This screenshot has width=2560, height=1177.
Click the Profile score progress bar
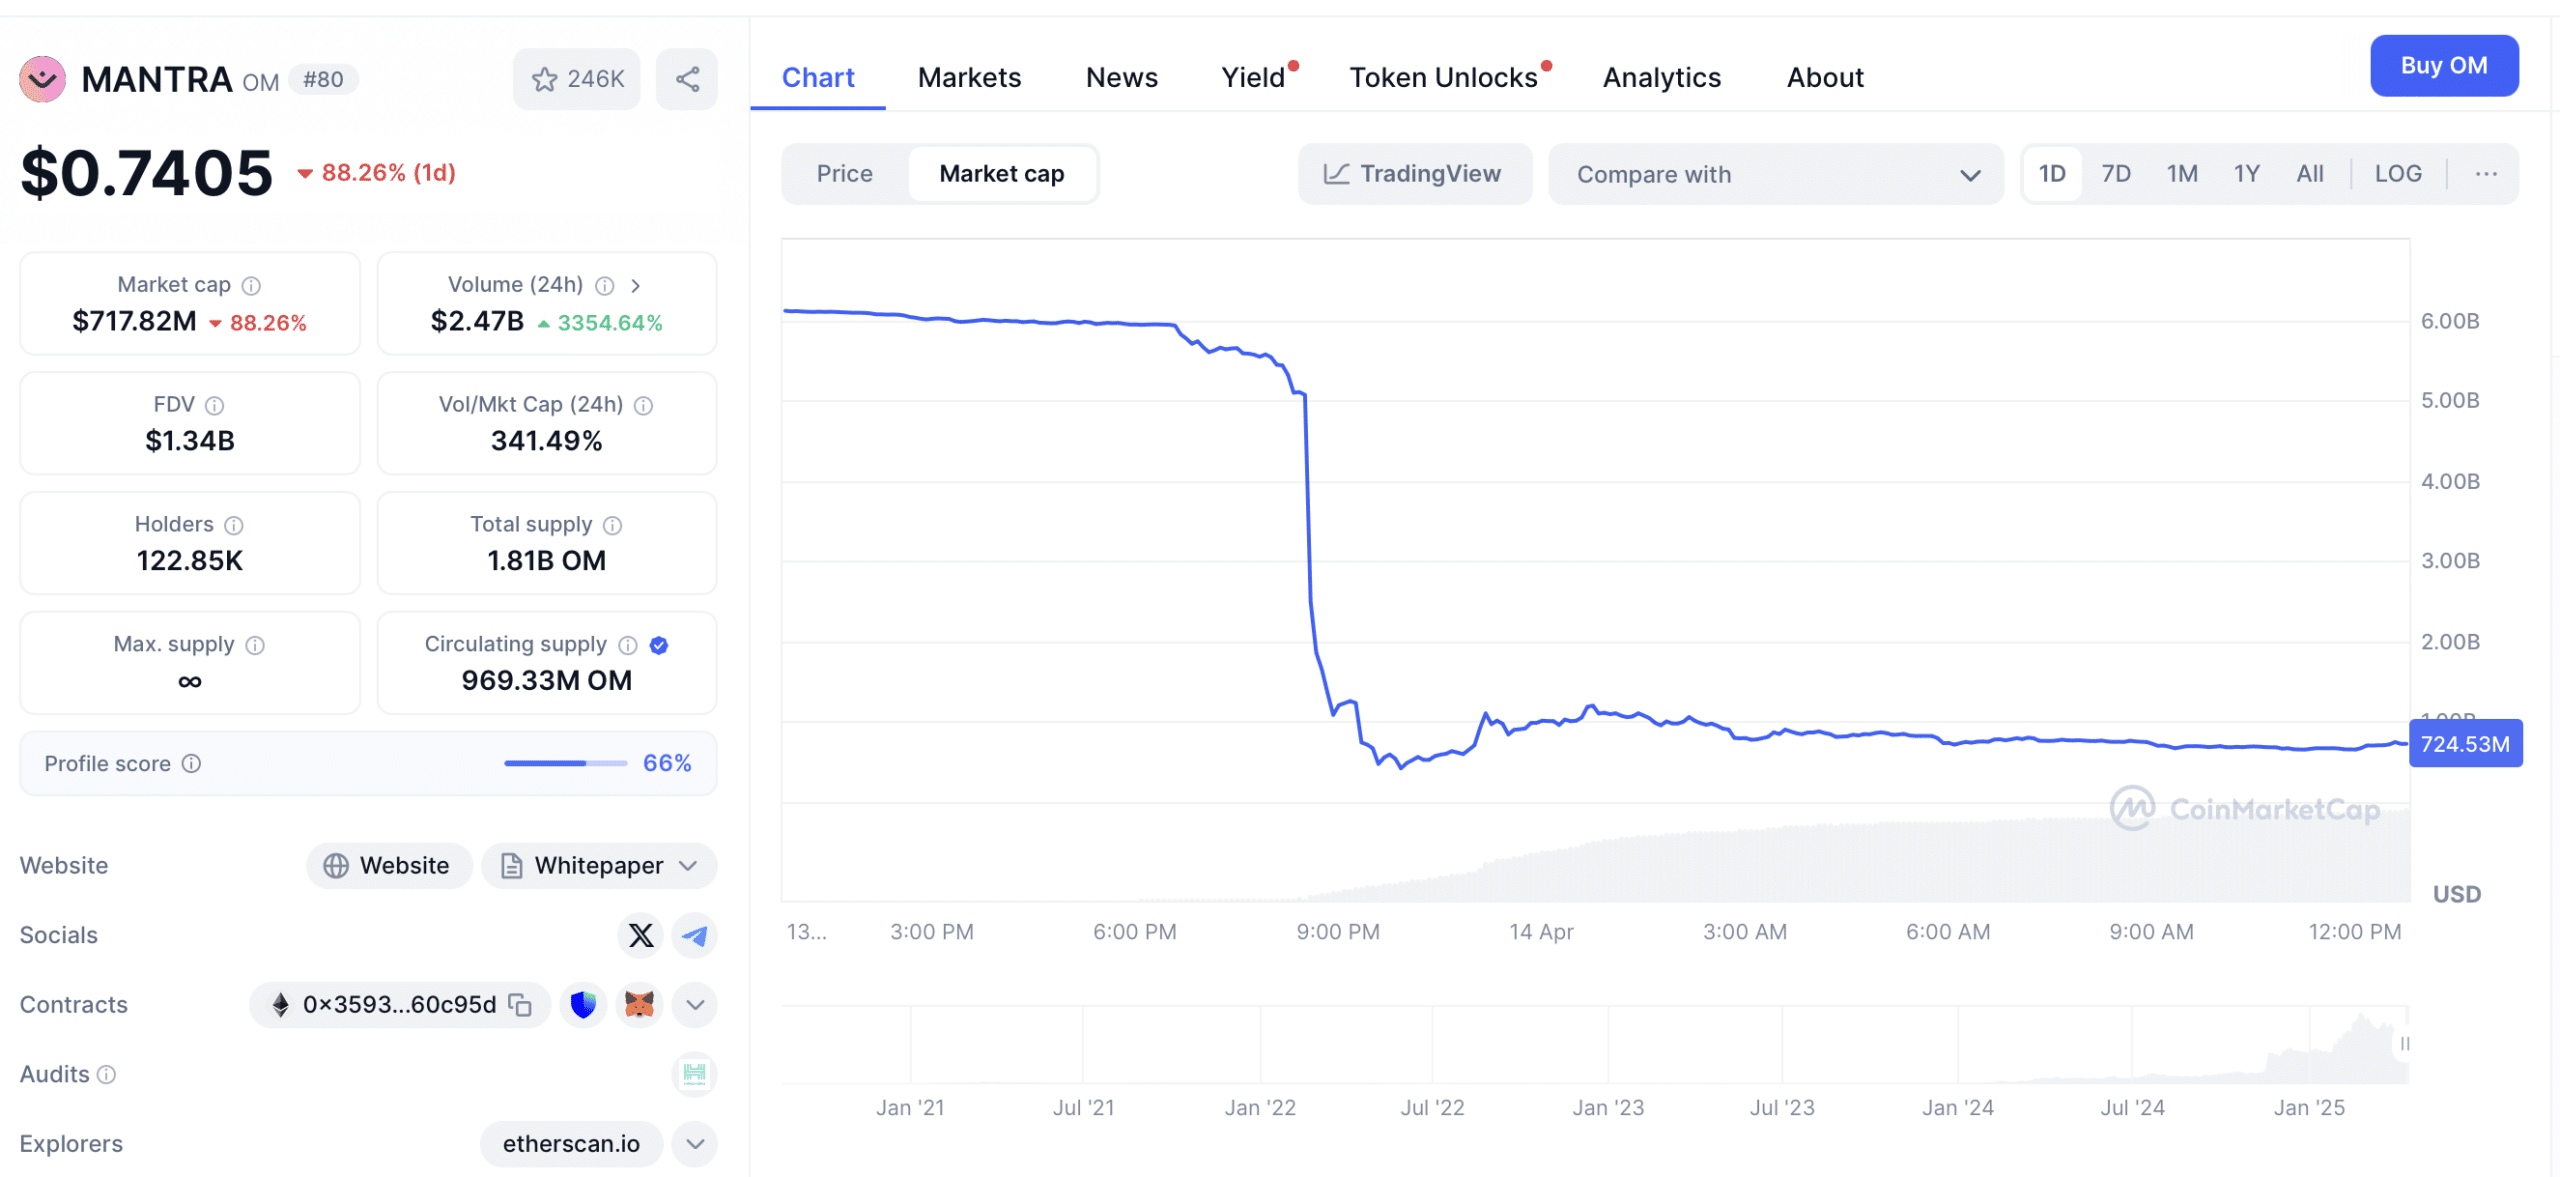pos(565,764)
